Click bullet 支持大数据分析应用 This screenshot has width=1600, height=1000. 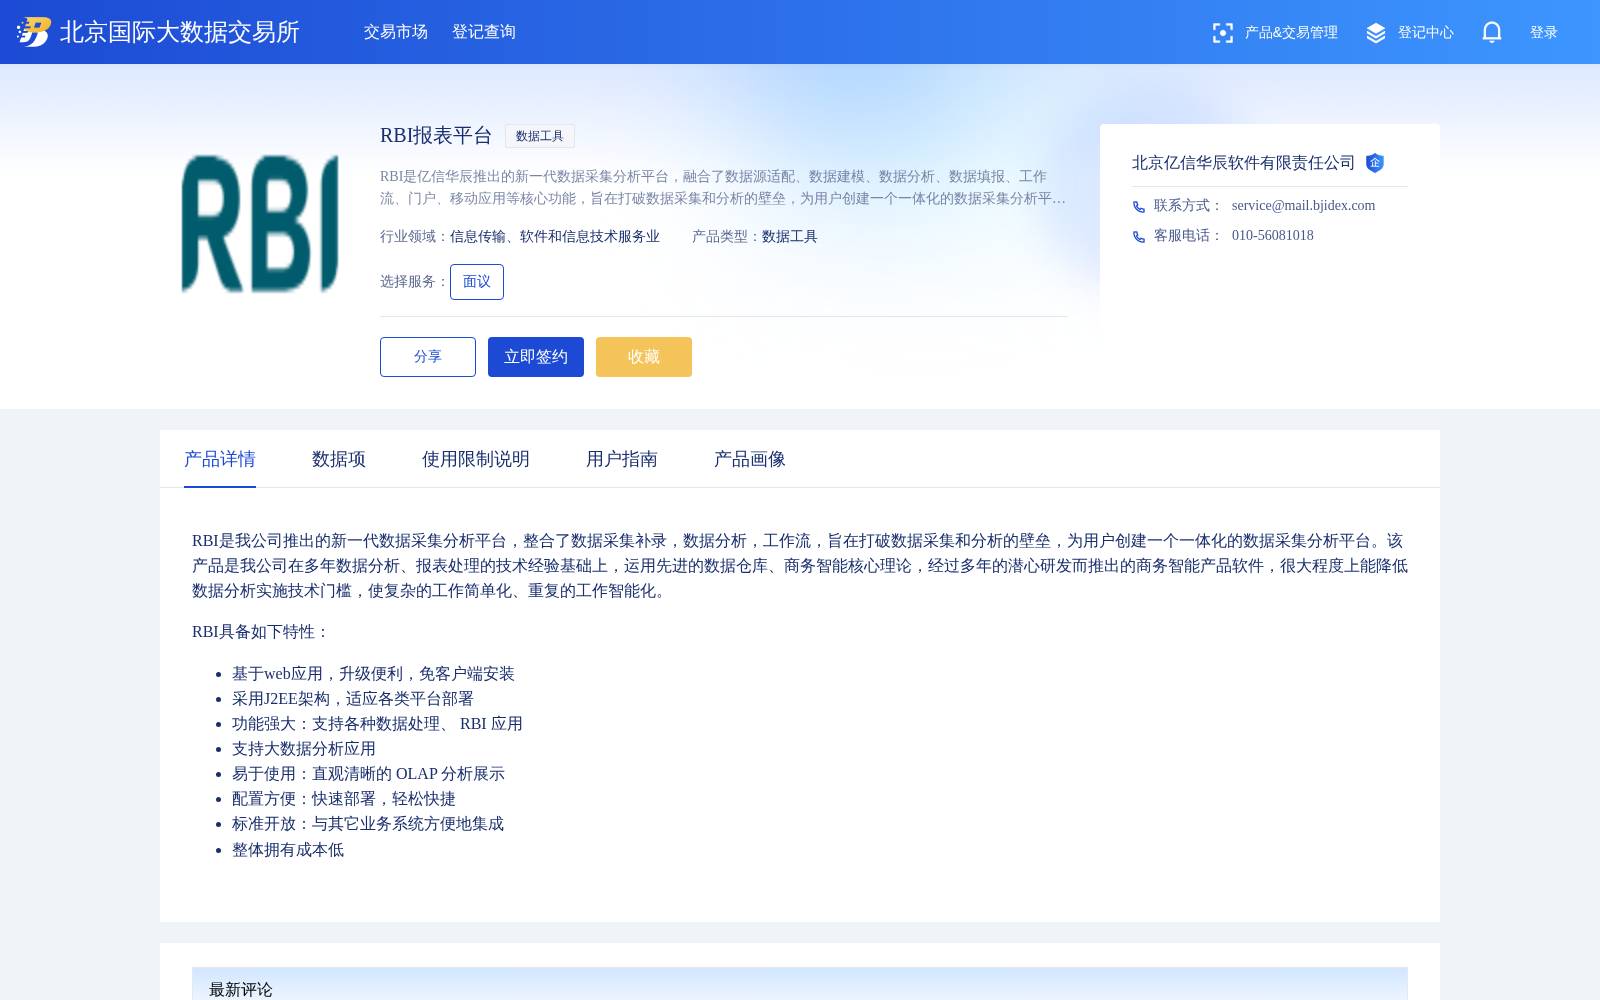point(304,749)
